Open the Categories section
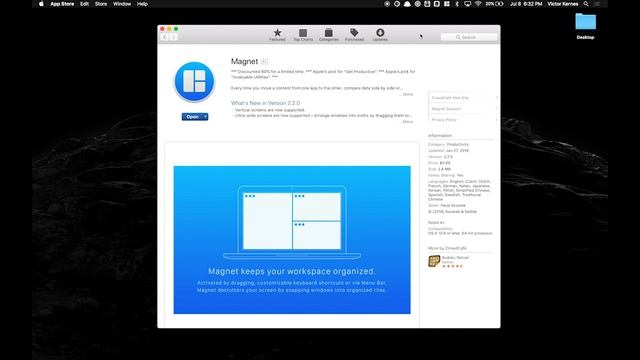640x360 pixels. click(329, 35)
